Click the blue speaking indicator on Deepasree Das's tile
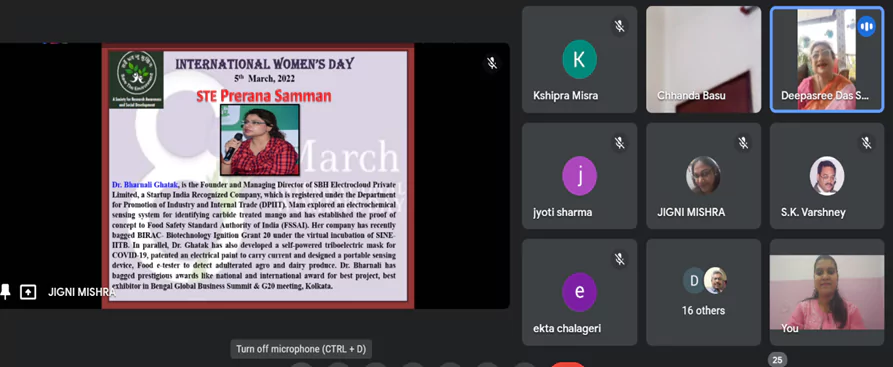The height and width of the screenshot is (367, 893). pos(866,26)
